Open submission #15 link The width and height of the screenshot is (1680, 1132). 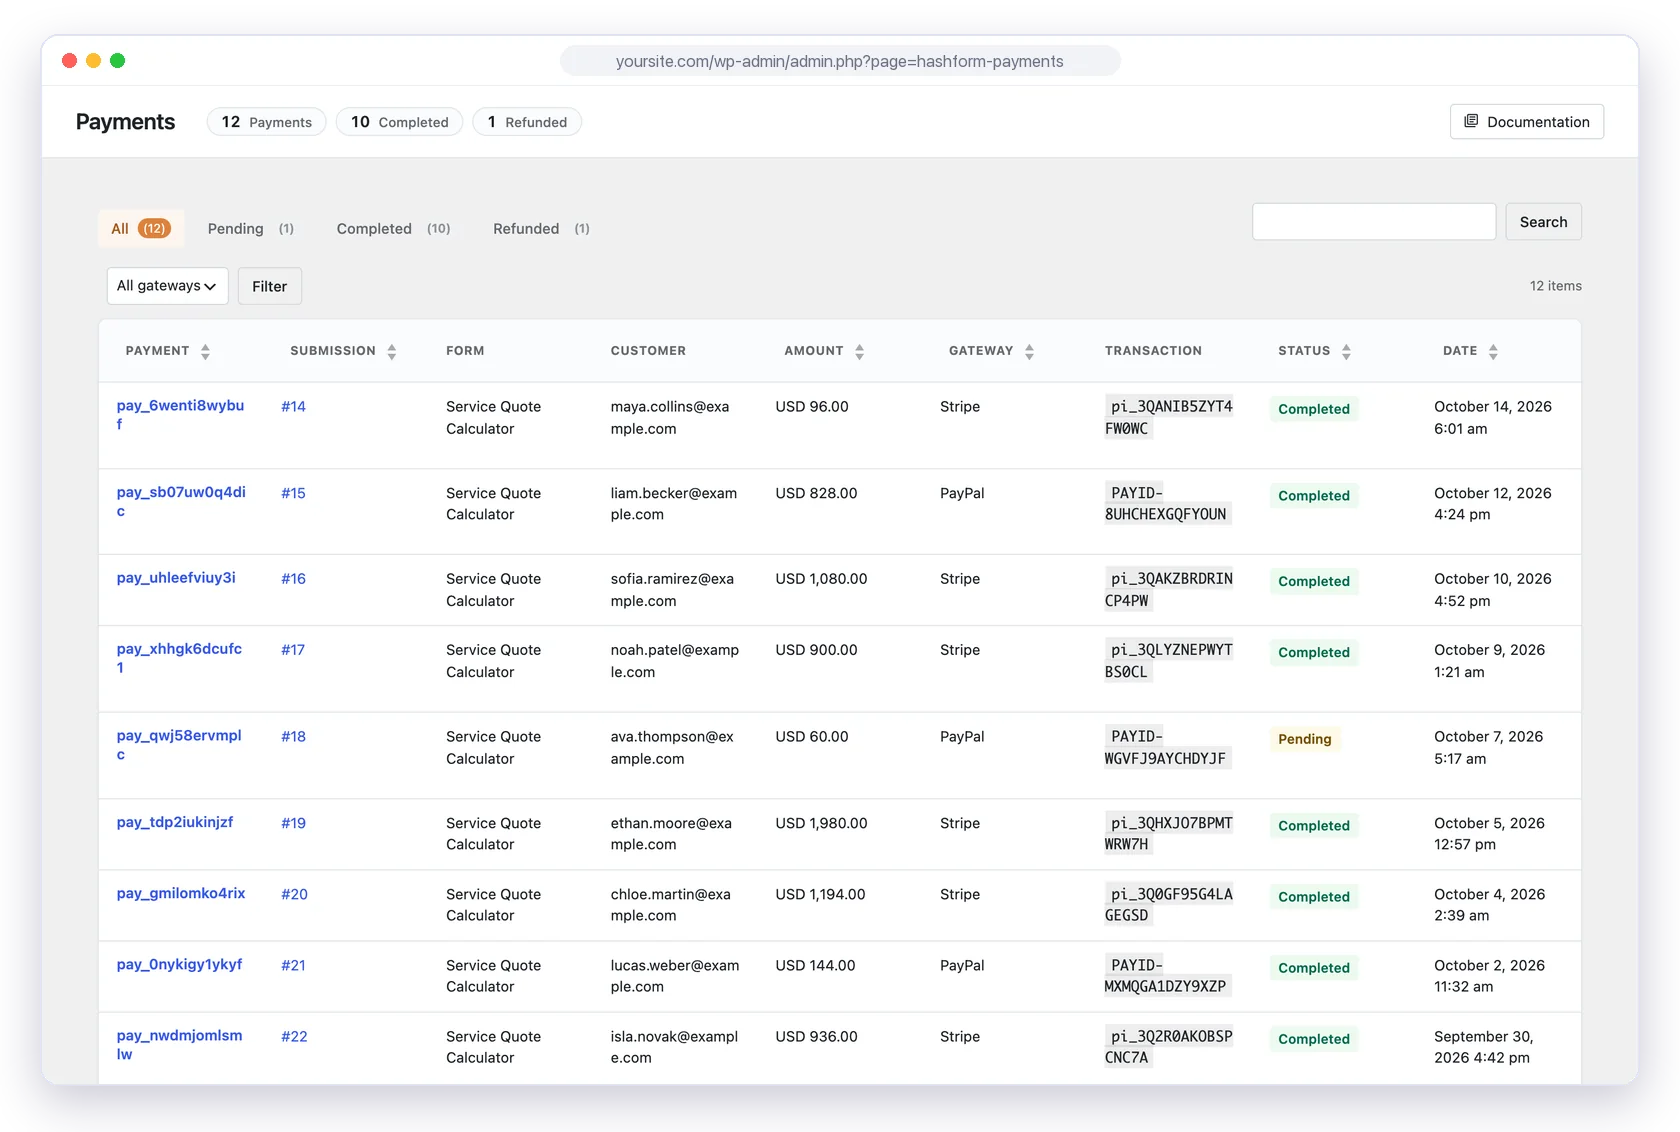click(293, 493)
